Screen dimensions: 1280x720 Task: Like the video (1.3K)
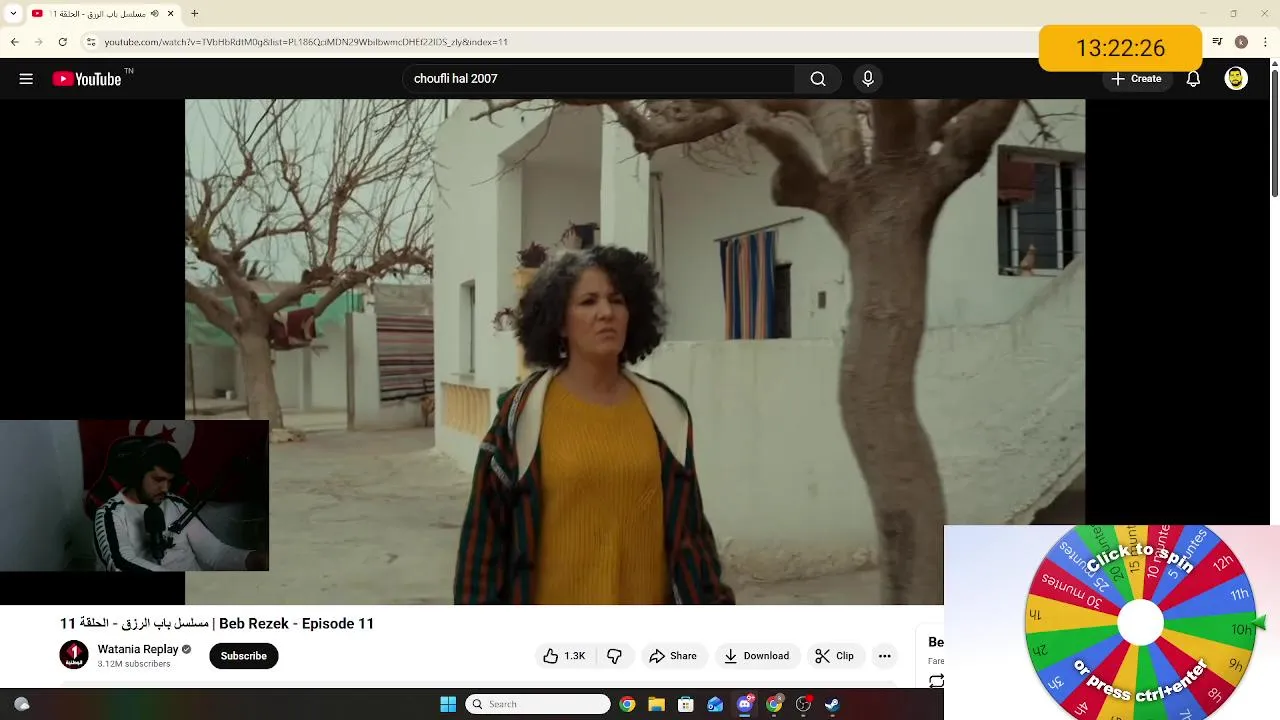click(x=565, y=656)
